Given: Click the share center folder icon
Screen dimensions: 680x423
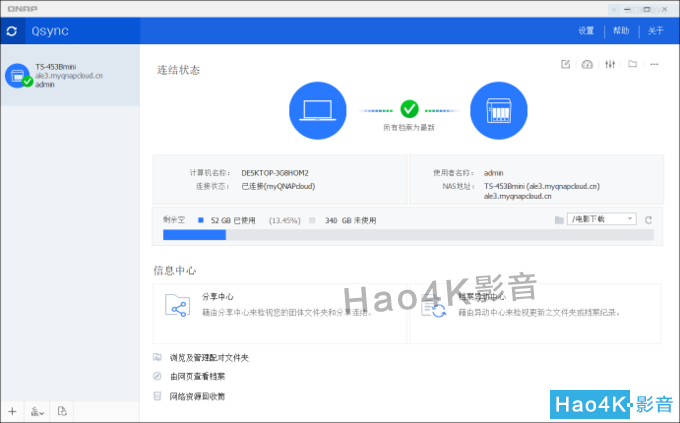Looking at the screenshot, I should pos(177,305).
